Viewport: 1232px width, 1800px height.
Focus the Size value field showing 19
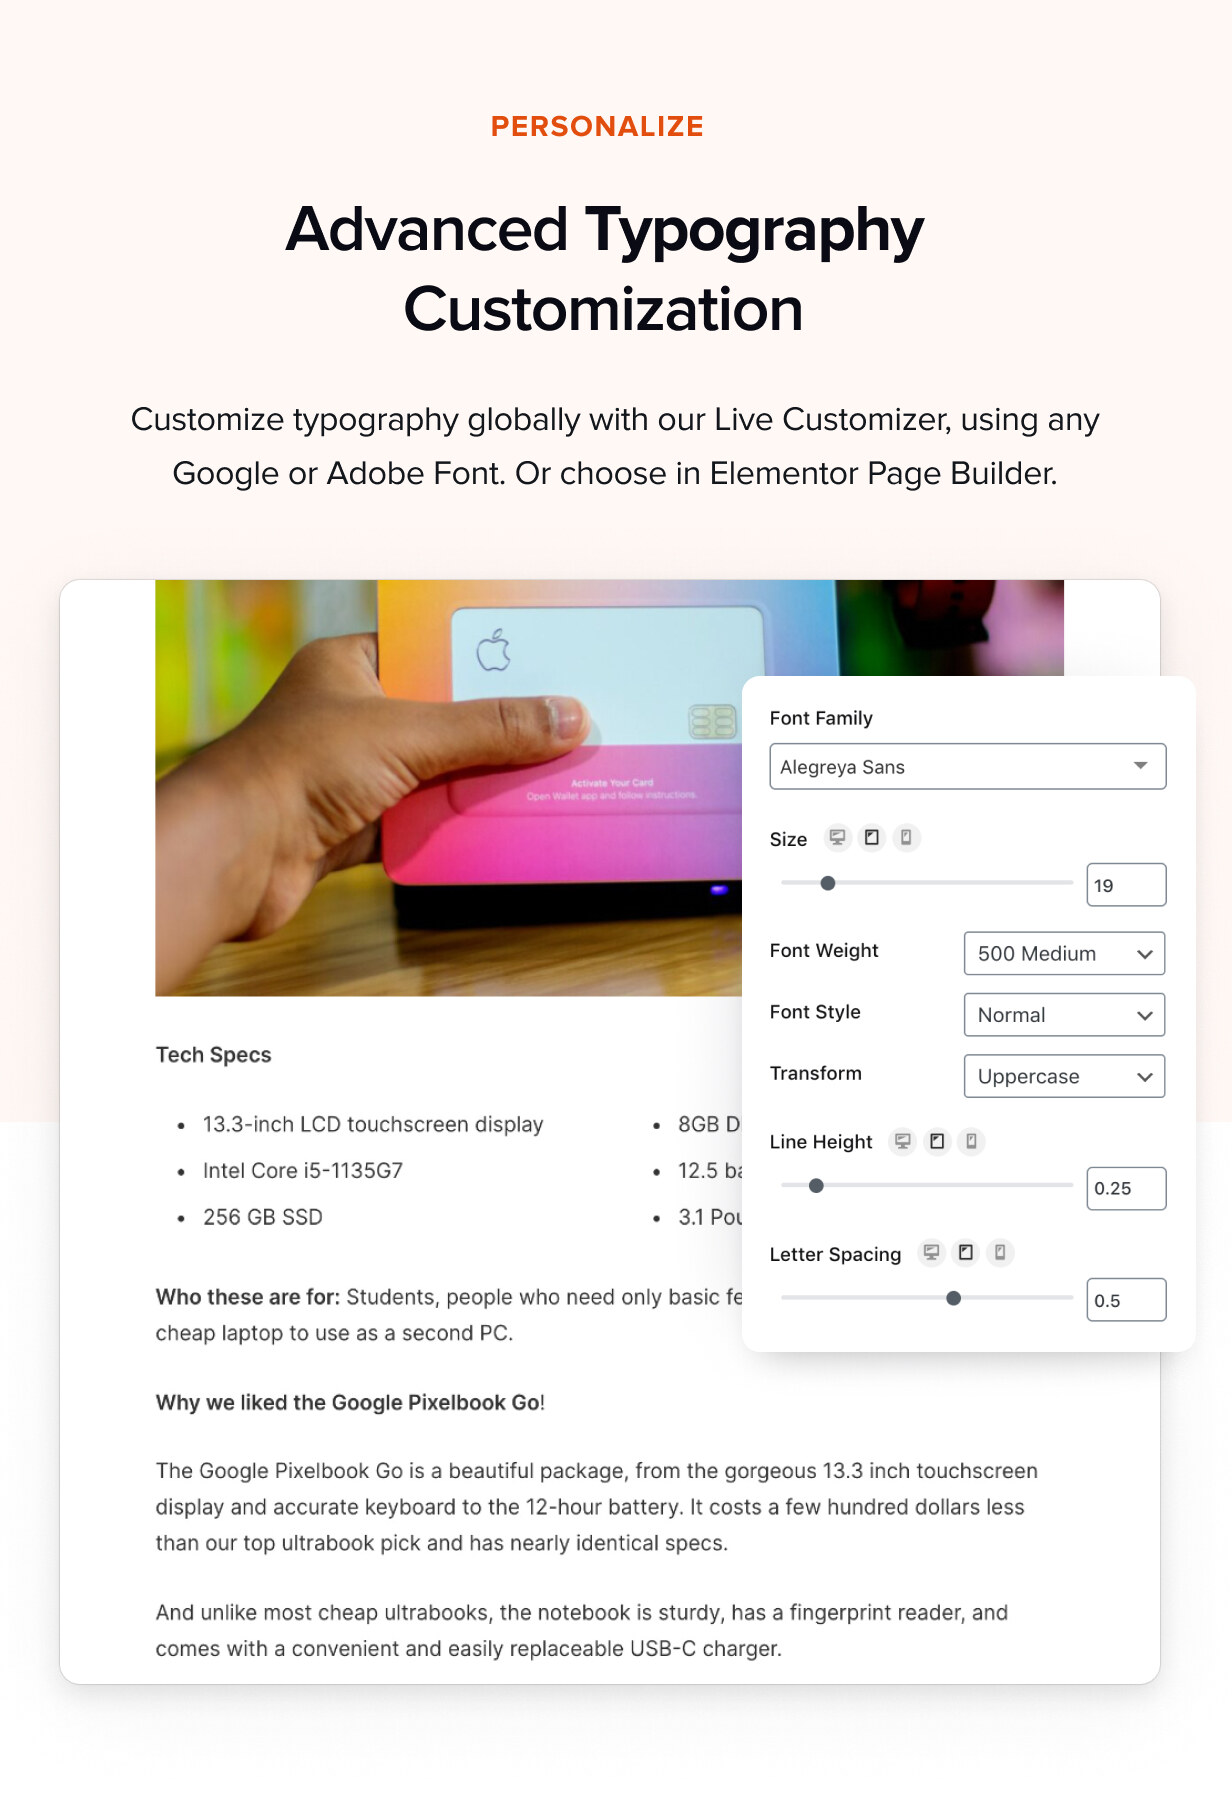click(1125, 885)
